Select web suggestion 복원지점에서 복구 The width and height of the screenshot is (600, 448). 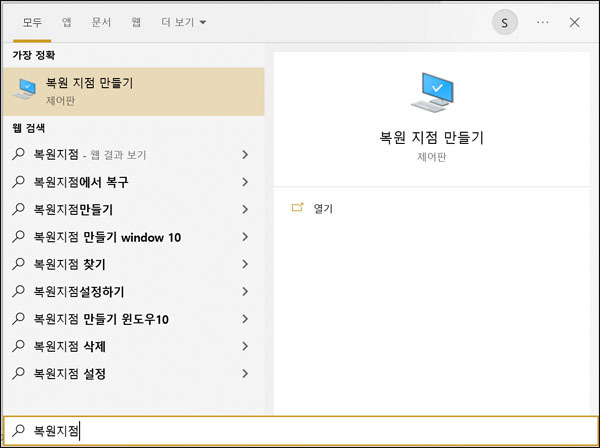click(x=133, y=182)
